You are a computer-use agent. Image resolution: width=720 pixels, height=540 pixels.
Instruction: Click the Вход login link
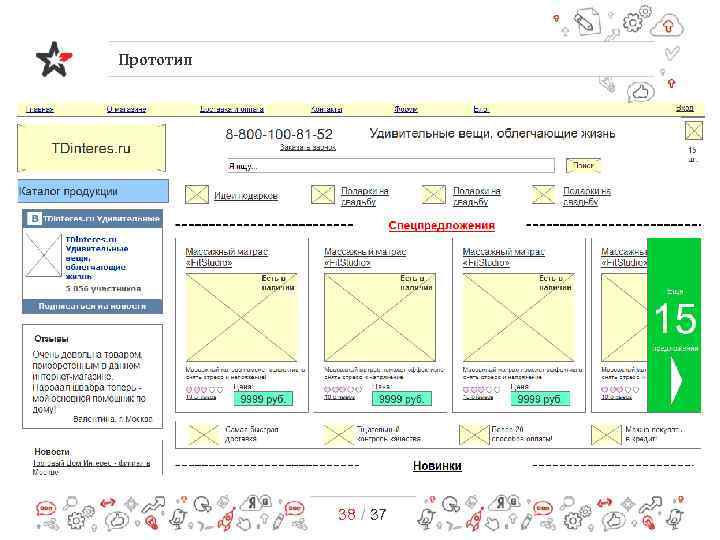[x=685, y=108]
